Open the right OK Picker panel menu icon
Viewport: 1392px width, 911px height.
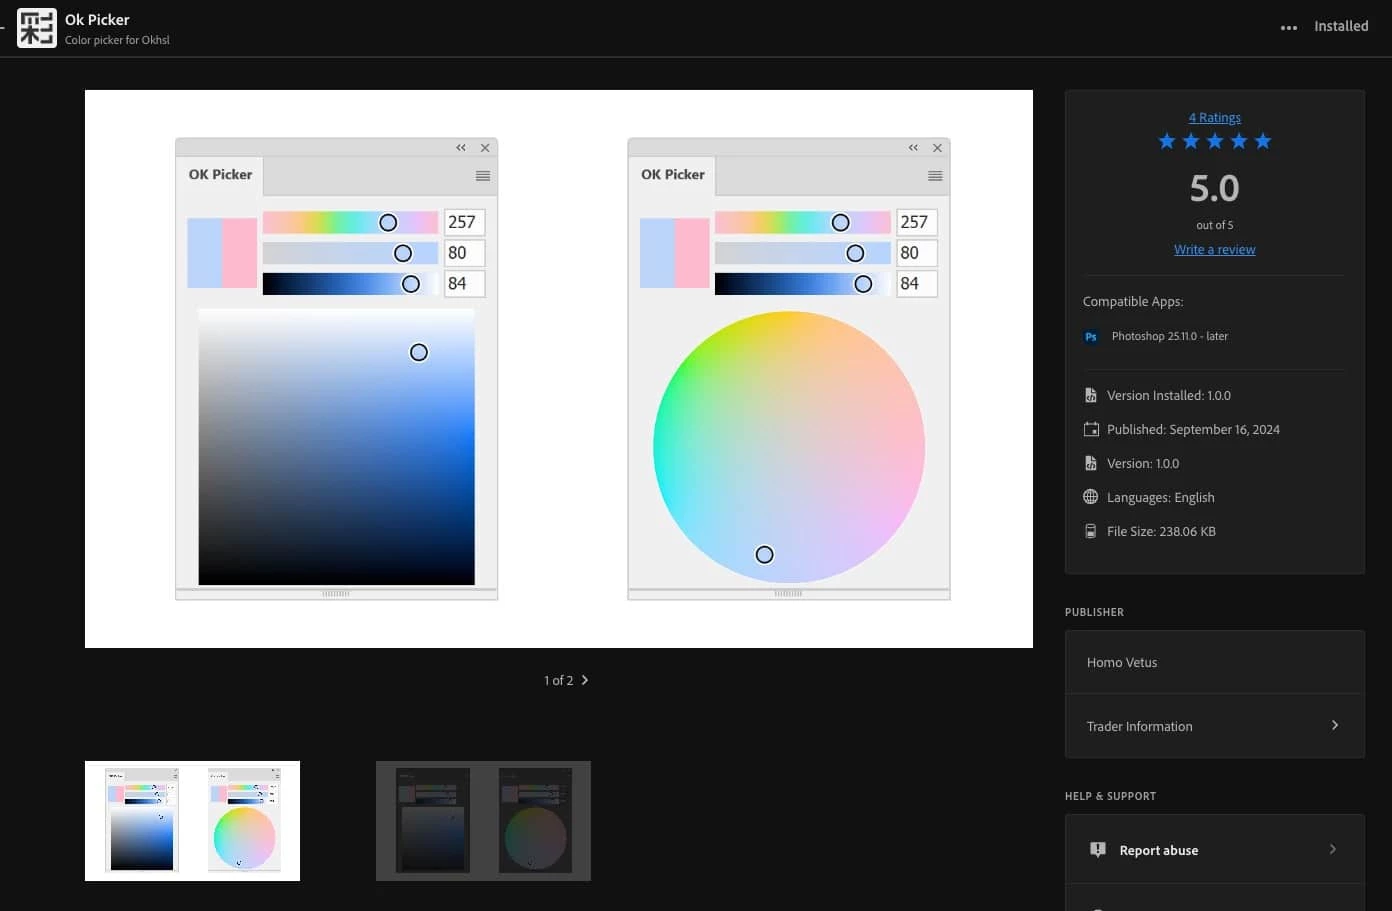pos(935,176)
